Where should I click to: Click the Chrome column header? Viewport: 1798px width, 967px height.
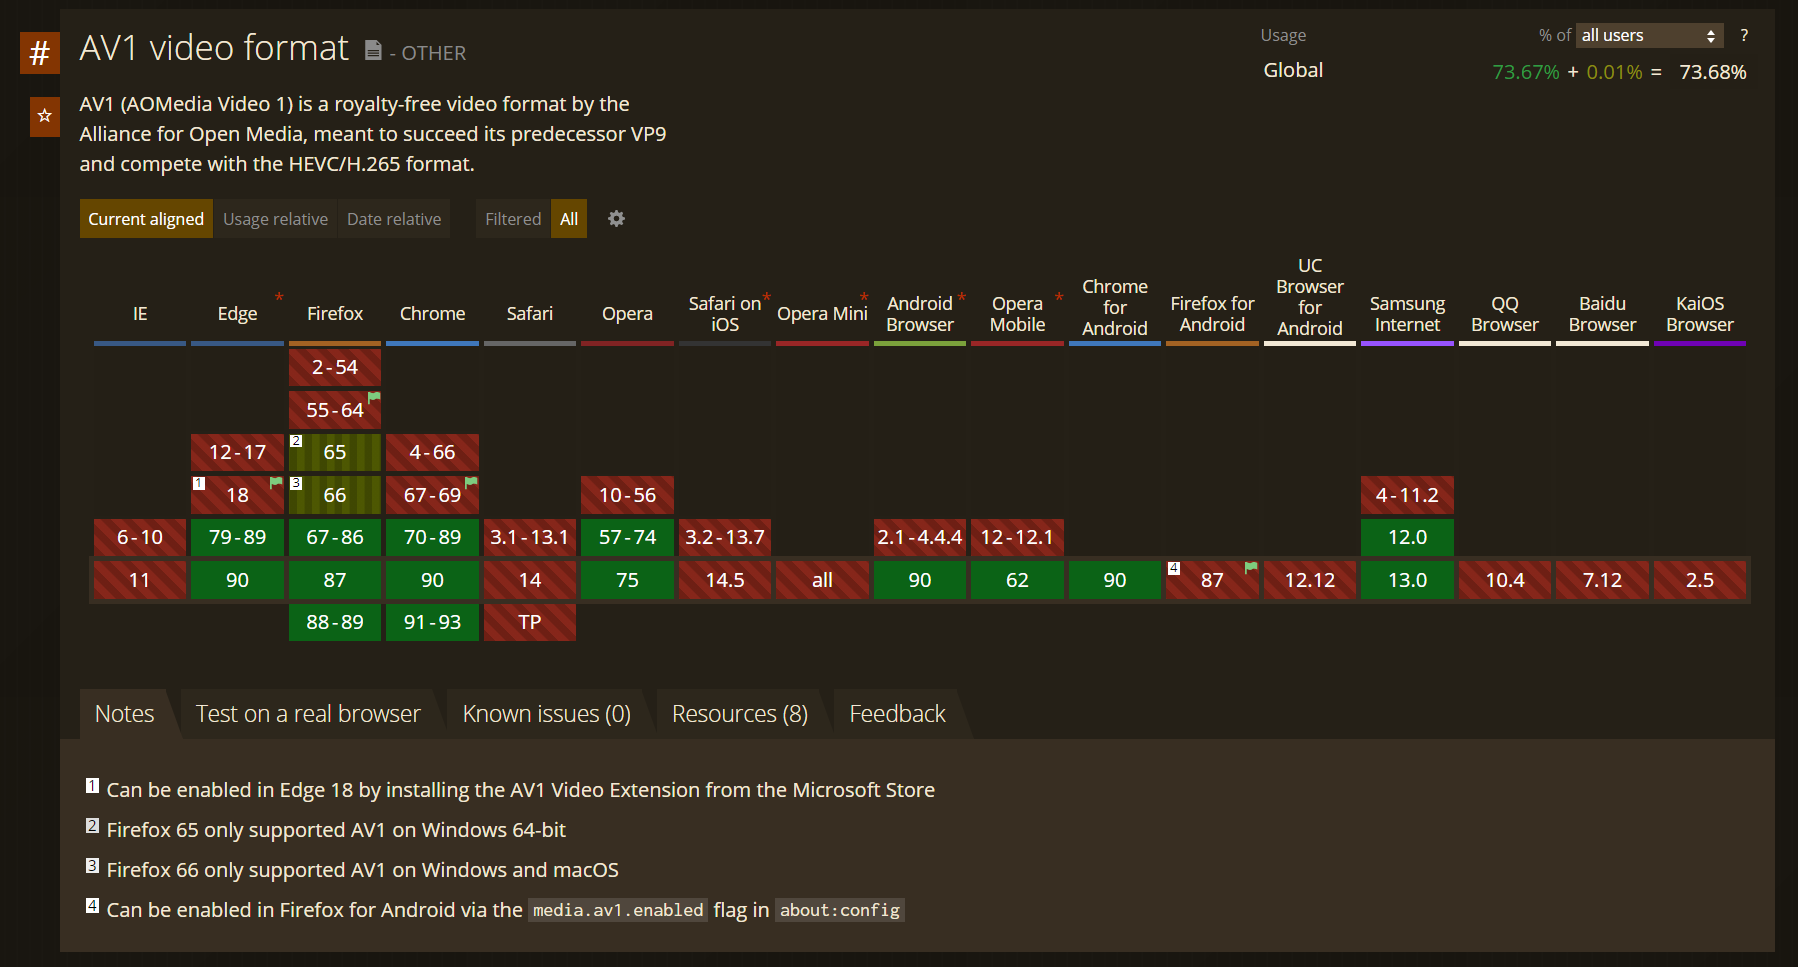click(x=432, y=314)
